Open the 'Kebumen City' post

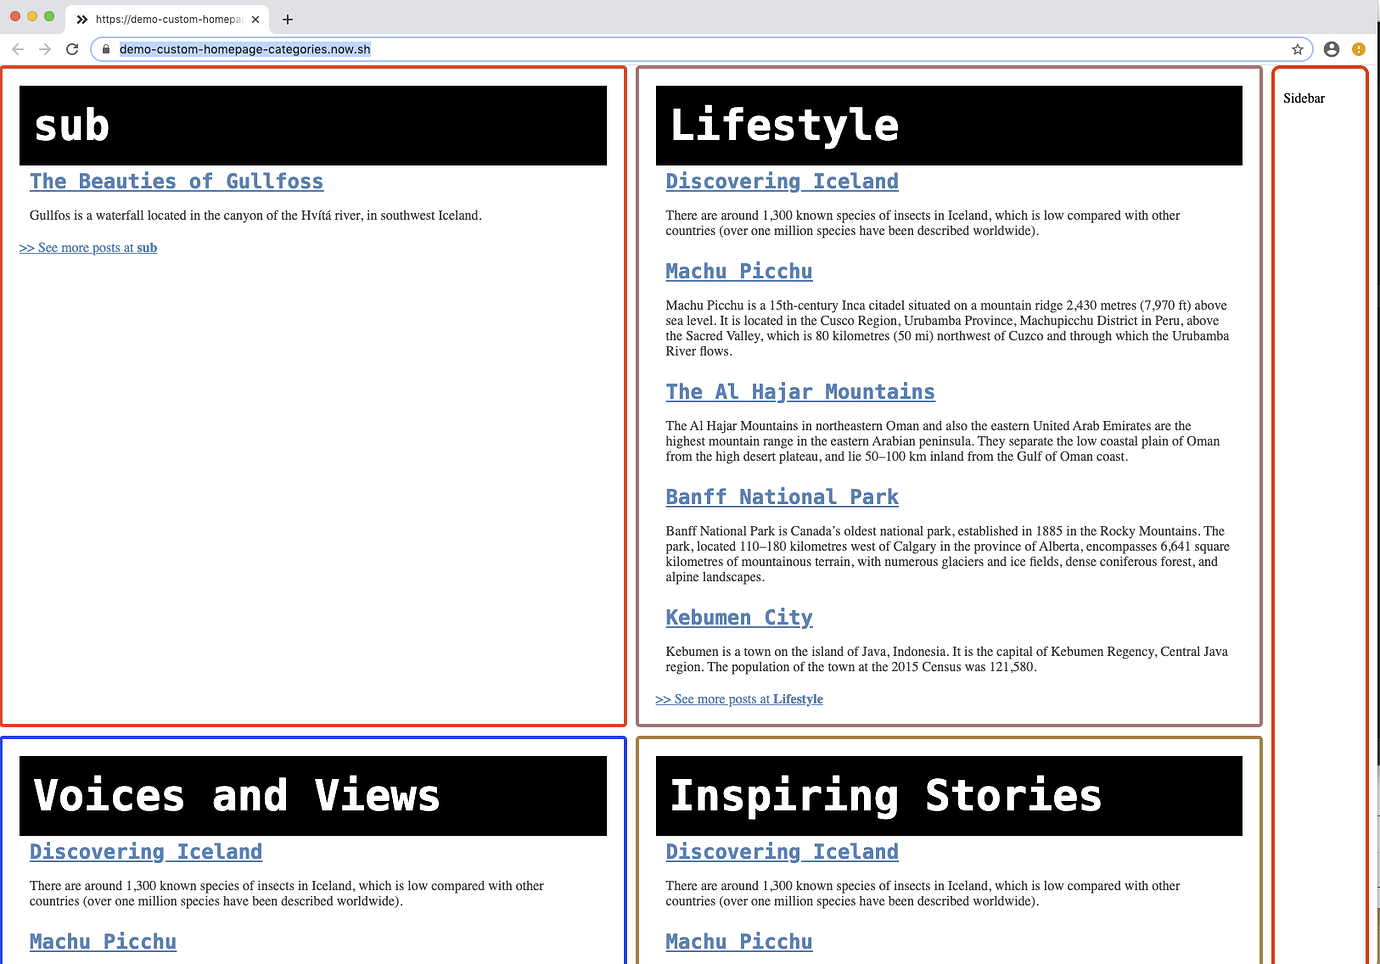tap(739, 617)
